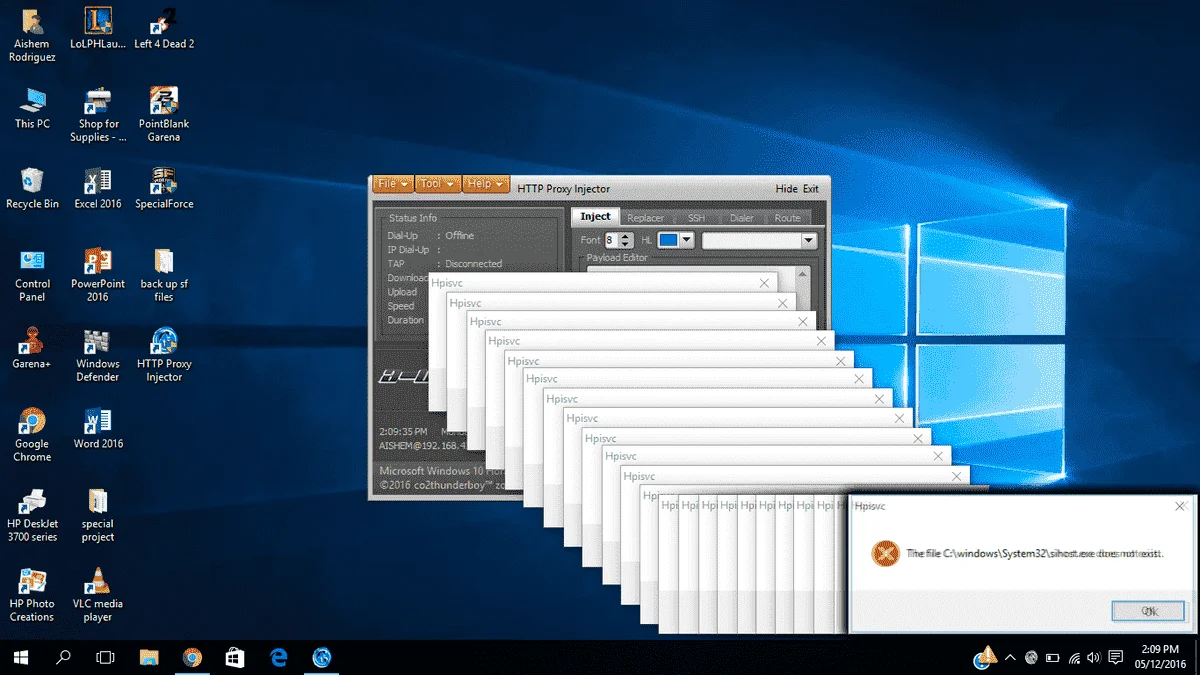Expand the empty combo box beside HL
This screenshot has height=675, width=1200.
(809, 241)
